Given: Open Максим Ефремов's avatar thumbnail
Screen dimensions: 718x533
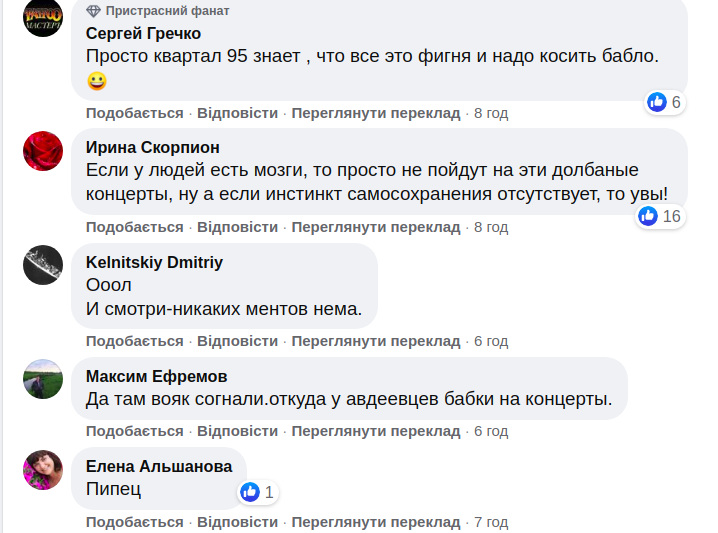Looking at the screenshot, I should point(43,379).
